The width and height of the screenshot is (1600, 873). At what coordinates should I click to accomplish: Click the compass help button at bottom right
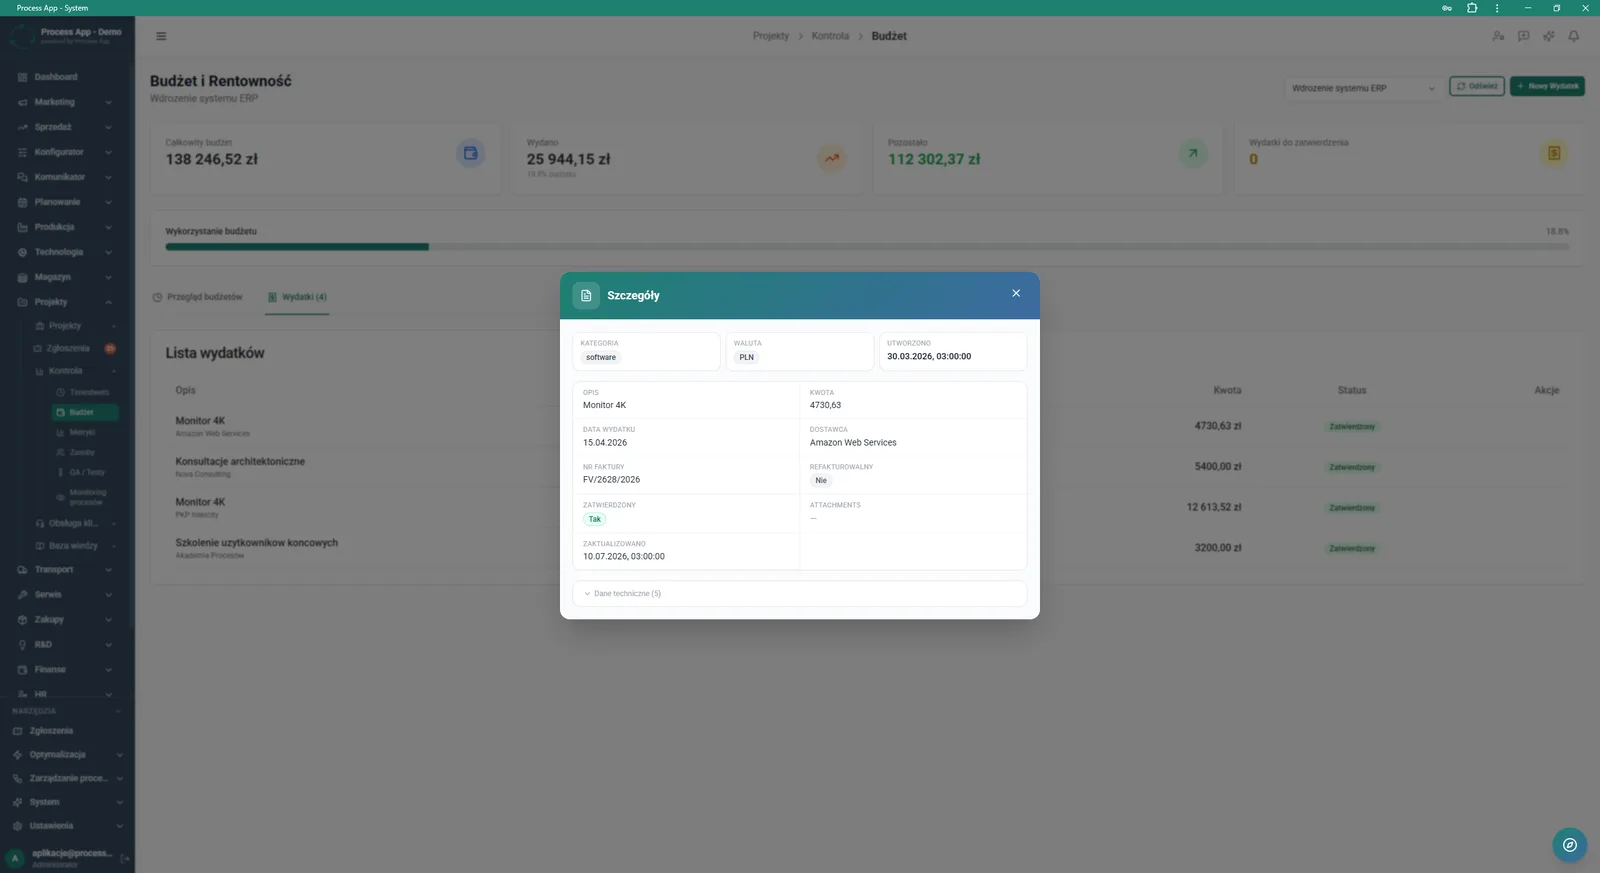1569,845
